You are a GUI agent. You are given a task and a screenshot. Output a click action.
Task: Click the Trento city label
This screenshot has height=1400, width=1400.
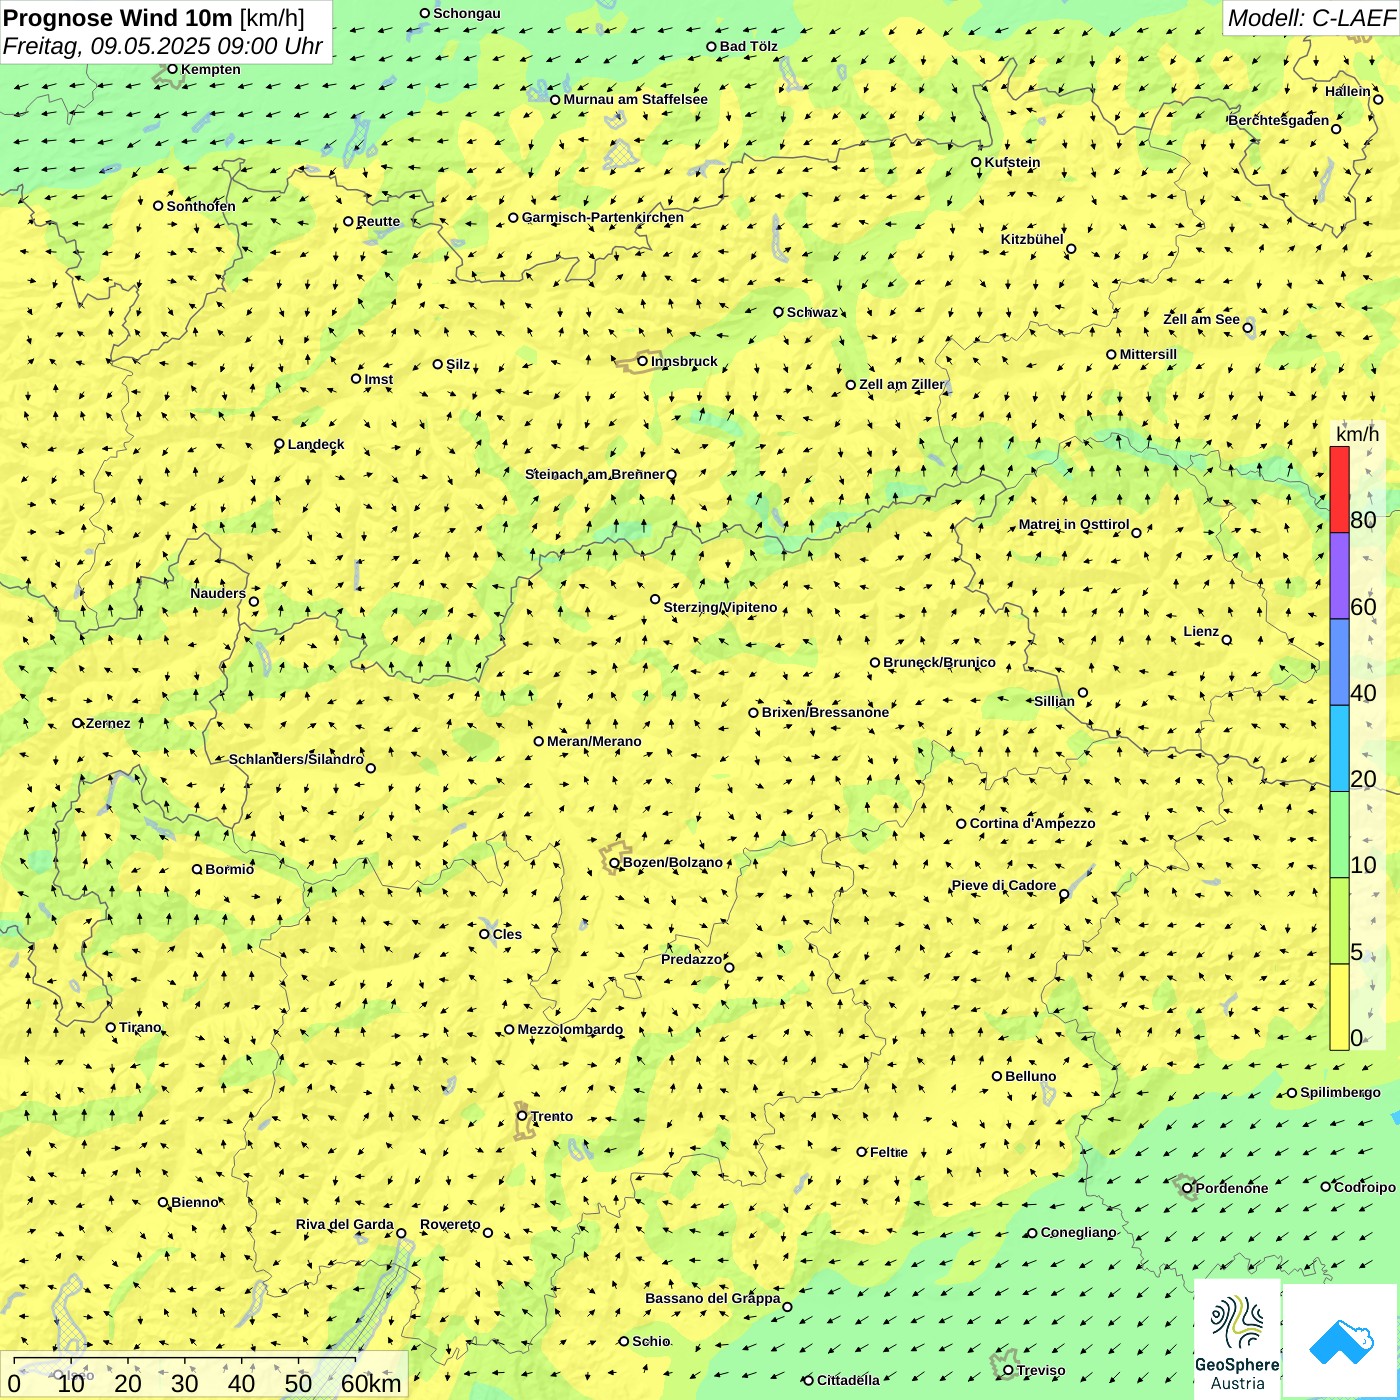pos(552,1116)
